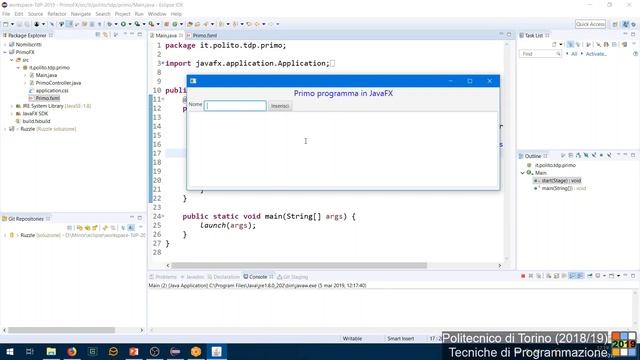The height and width of the screenshot is (360, 640).
Task: Open the Git Staging tab
Action: pyautogui.click(x=293, y=277)
